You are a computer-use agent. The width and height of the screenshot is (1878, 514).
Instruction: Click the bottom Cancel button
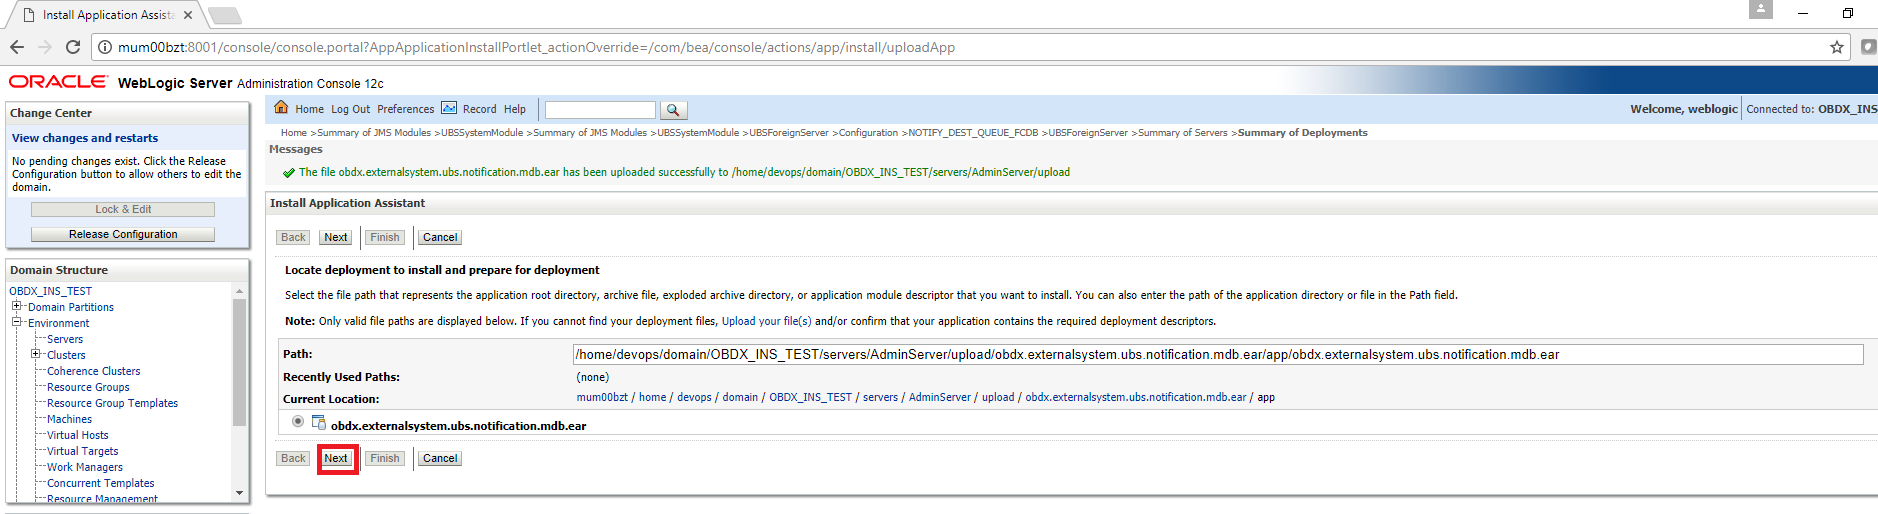(440, 458)
